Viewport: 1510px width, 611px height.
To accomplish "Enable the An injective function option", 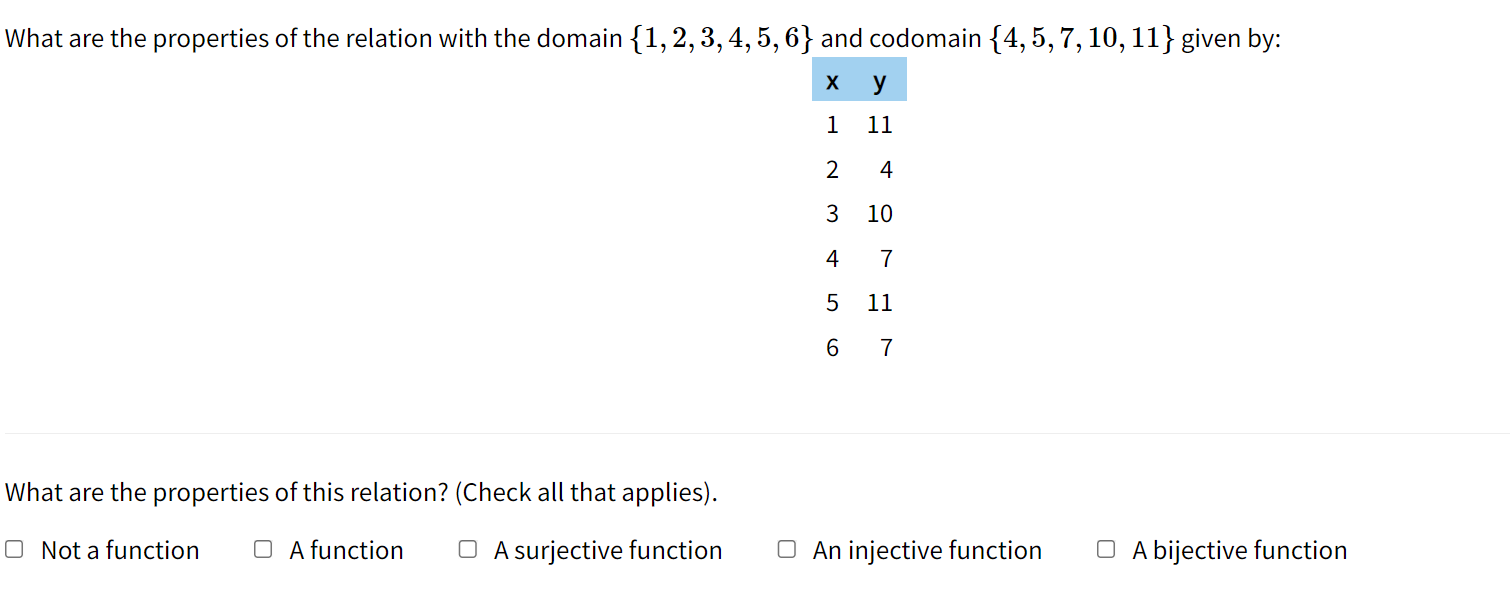I will (786, 548).
